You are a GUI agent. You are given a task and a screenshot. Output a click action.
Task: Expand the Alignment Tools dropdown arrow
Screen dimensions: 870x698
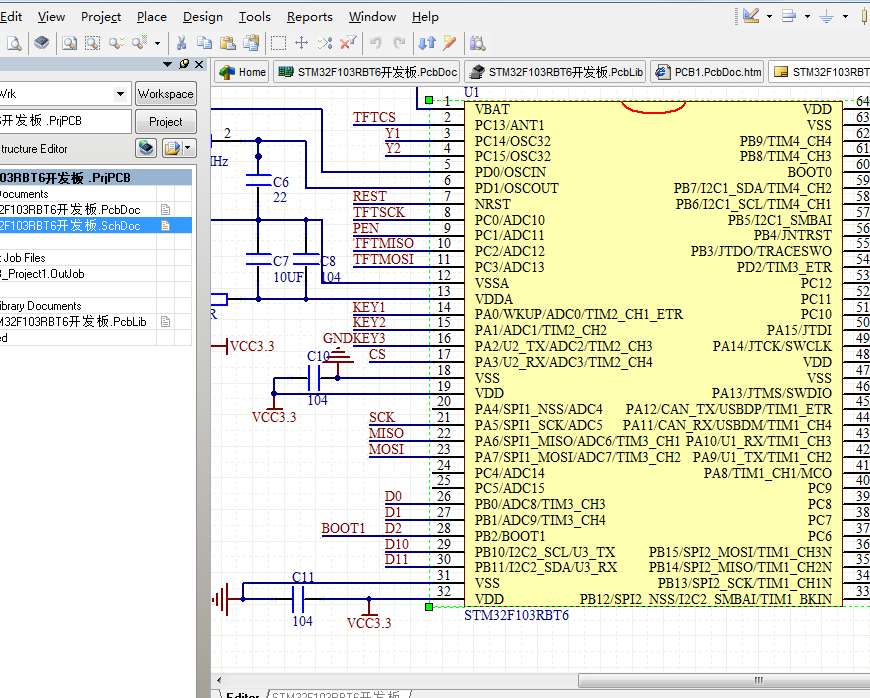[x=807, y=17]
